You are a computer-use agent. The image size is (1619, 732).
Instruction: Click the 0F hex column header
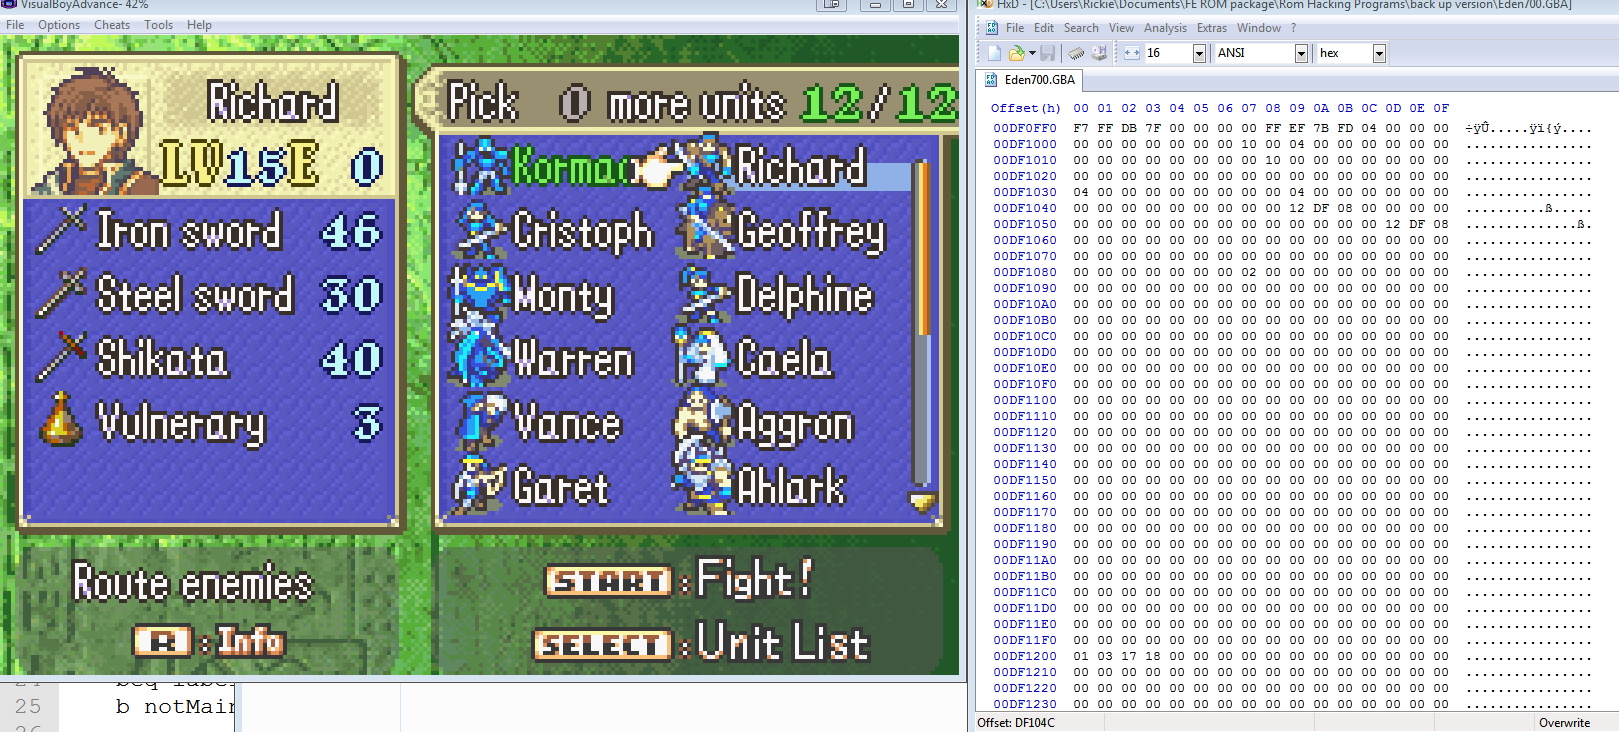(1441, 108)
